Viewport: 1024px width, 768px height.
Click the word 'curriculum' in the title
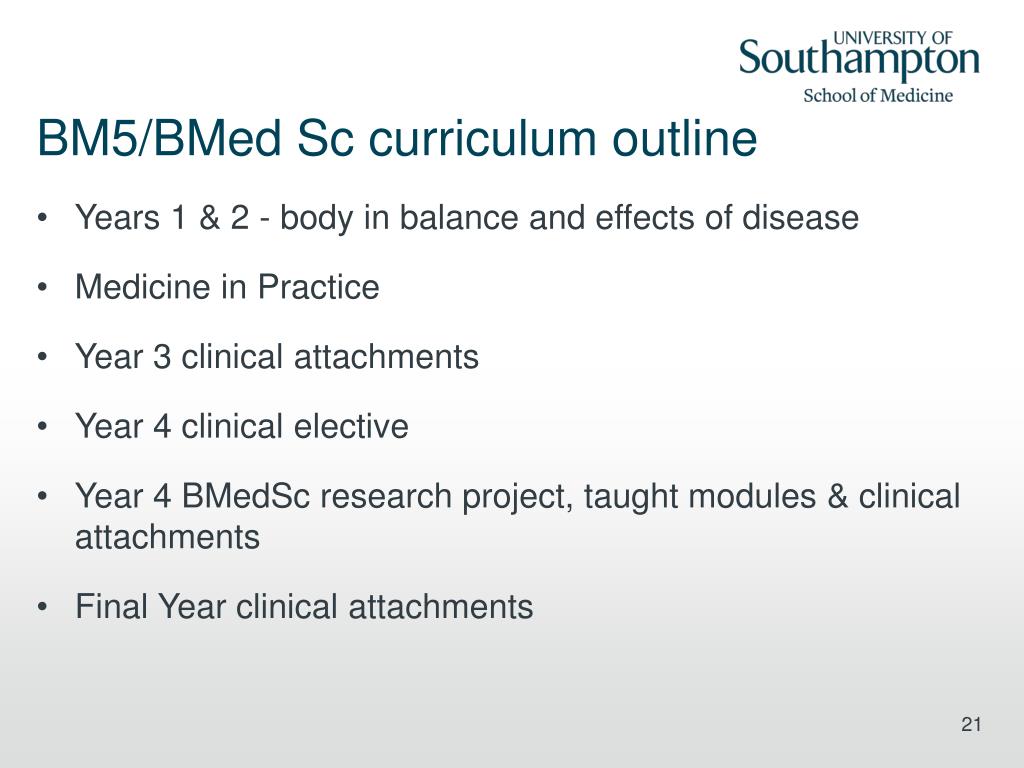[x=483, y=139]
